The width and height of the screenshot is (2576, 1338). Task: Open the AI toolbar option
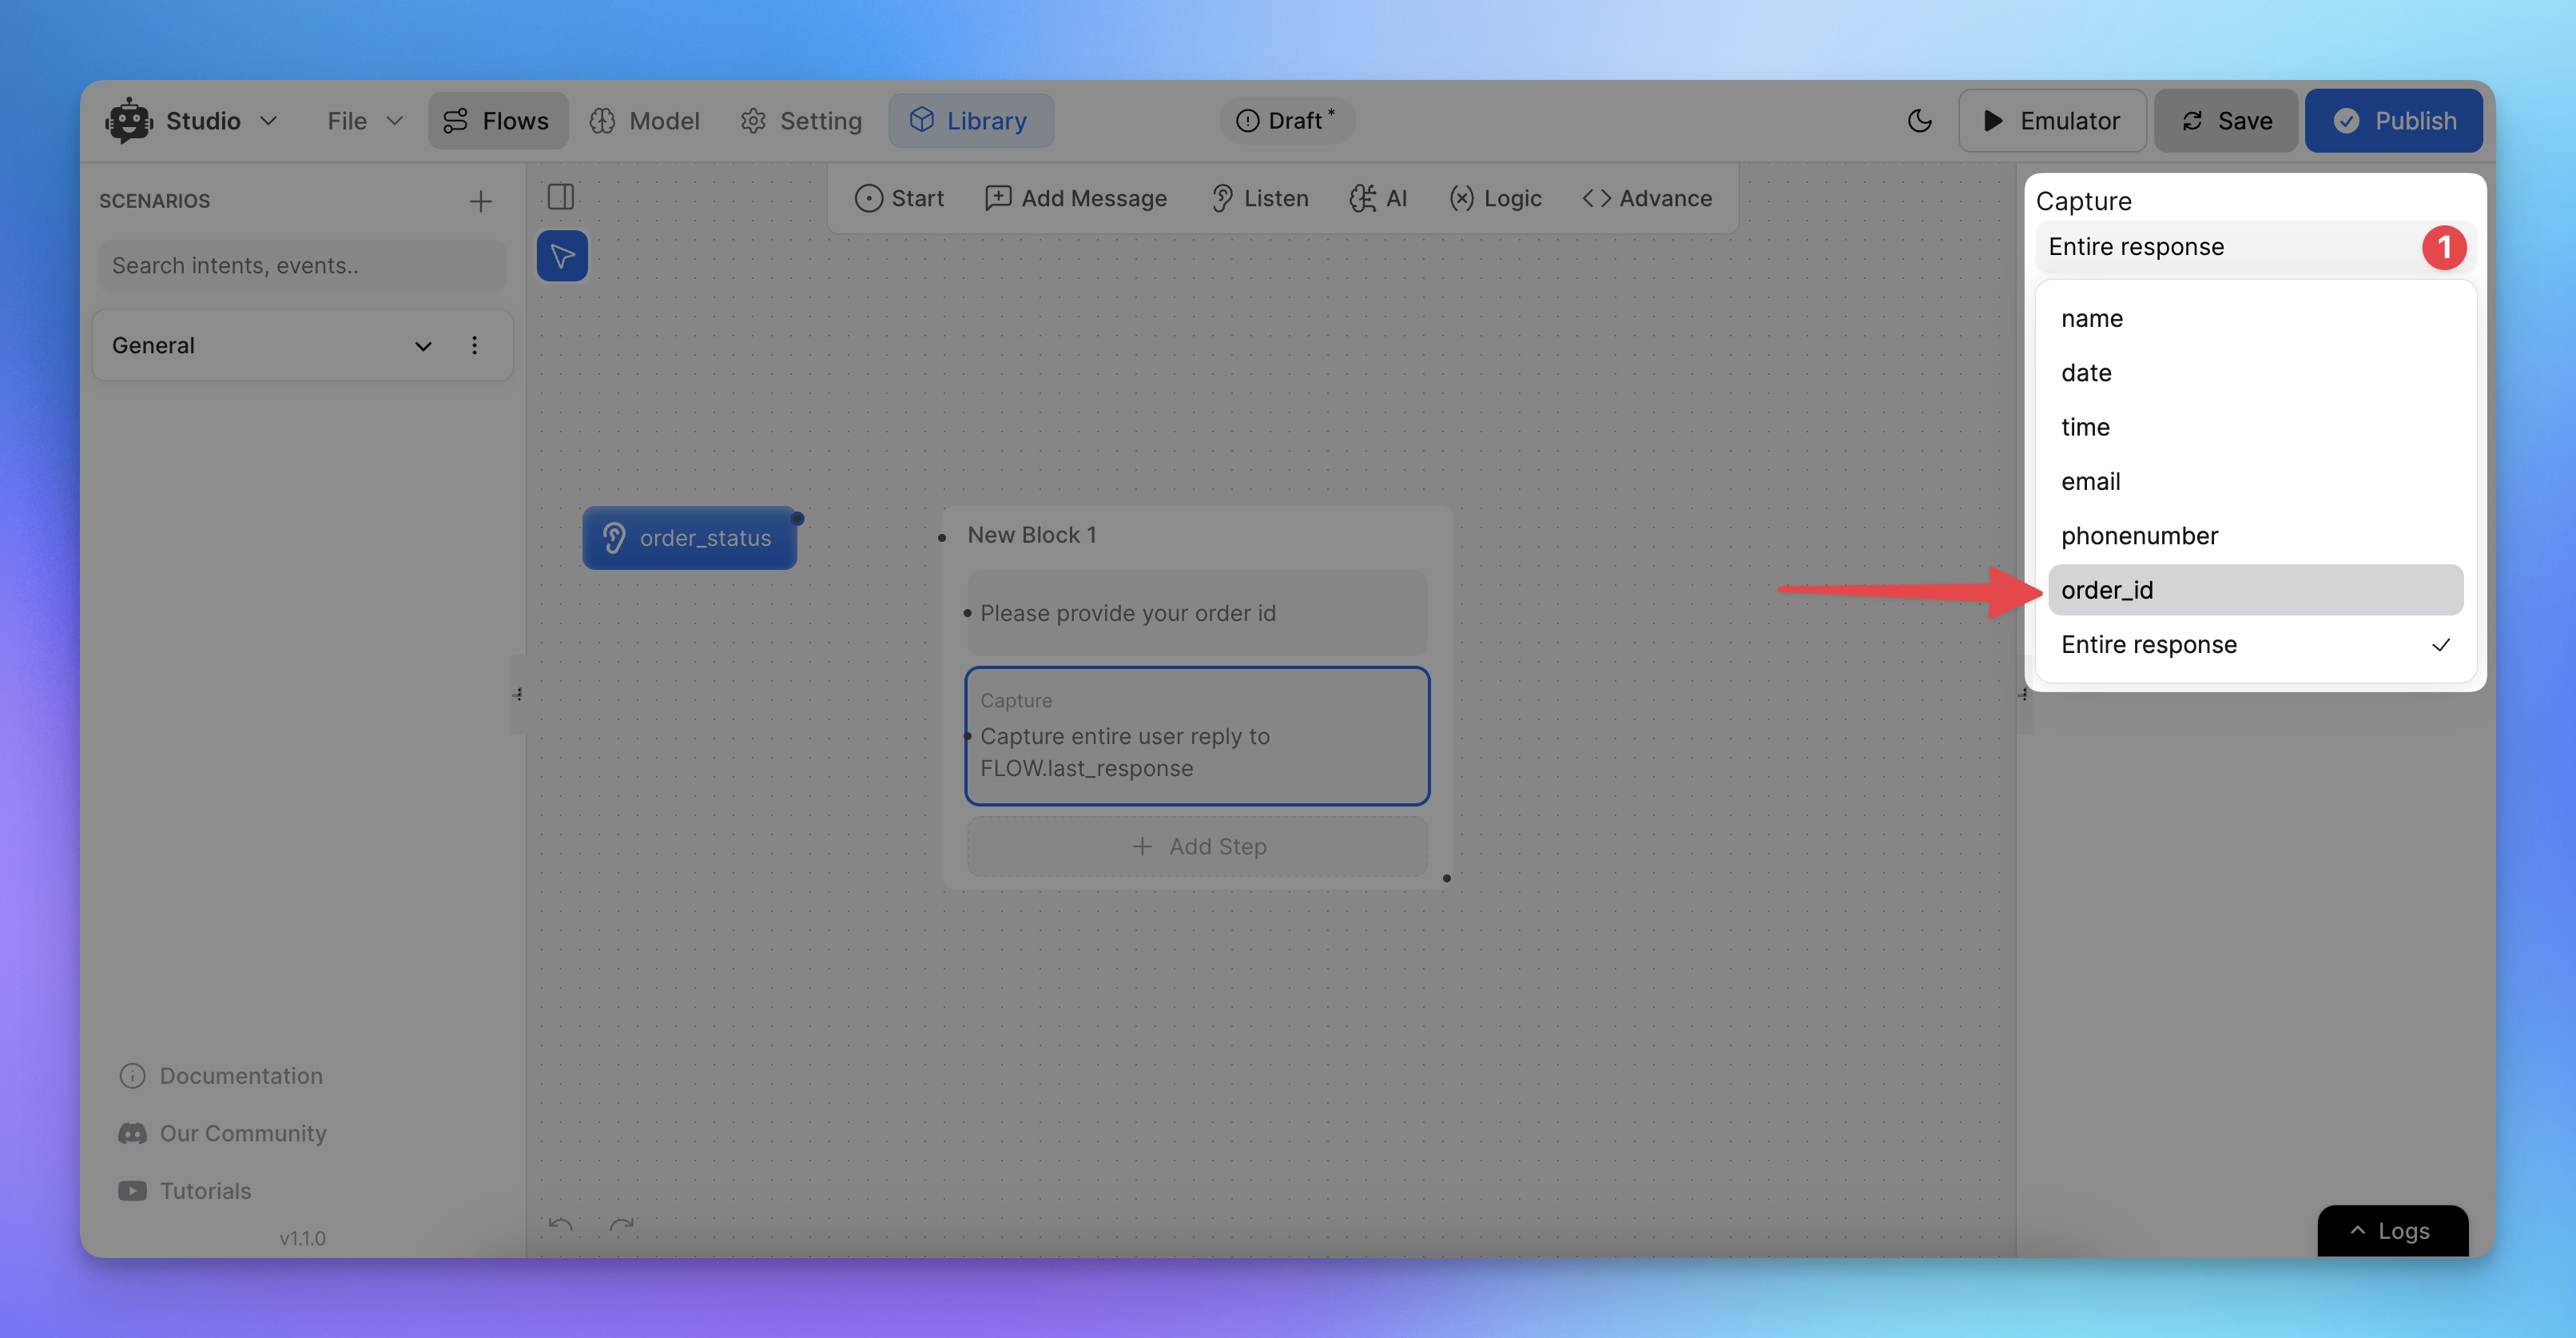pyautogui.click(x=1378, y=198)
